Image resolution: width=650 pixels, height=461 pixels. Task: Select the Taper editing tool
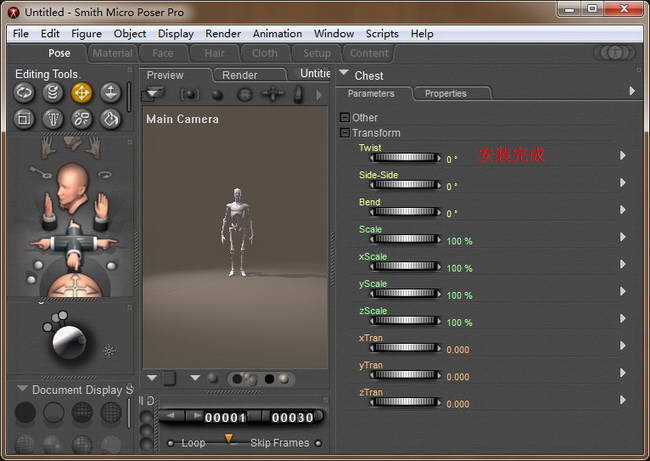(x=53, y=119)
